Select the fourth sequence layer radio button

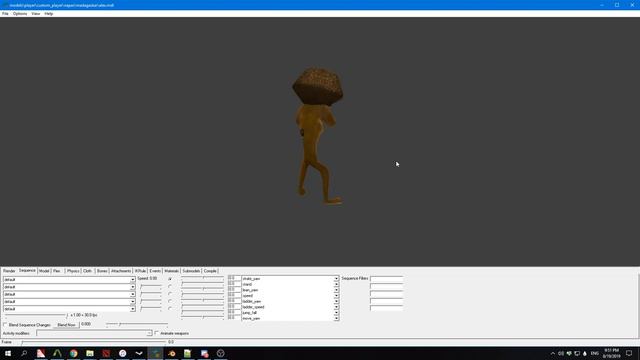click(x=170, y=301)
